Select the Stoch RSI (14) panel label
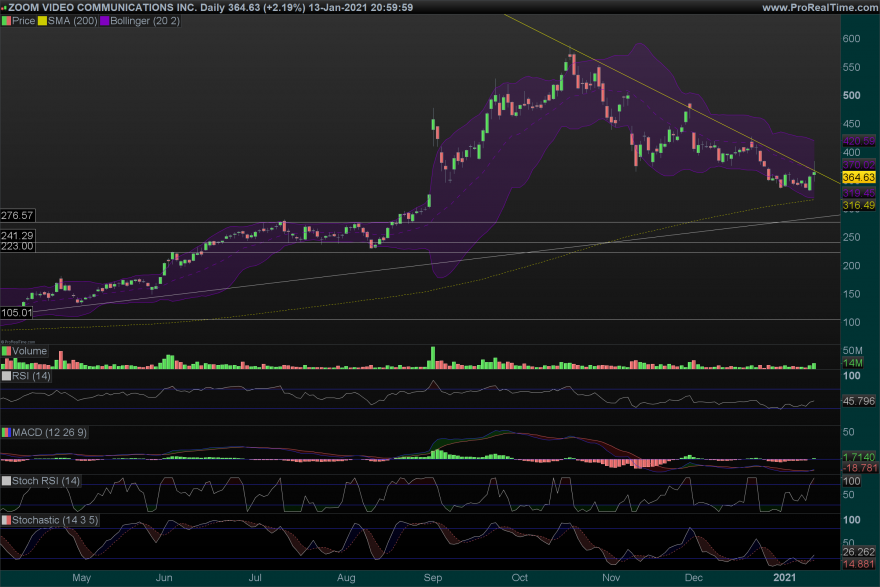The height and width of the screenshot is (587, 880). (46, 481)
